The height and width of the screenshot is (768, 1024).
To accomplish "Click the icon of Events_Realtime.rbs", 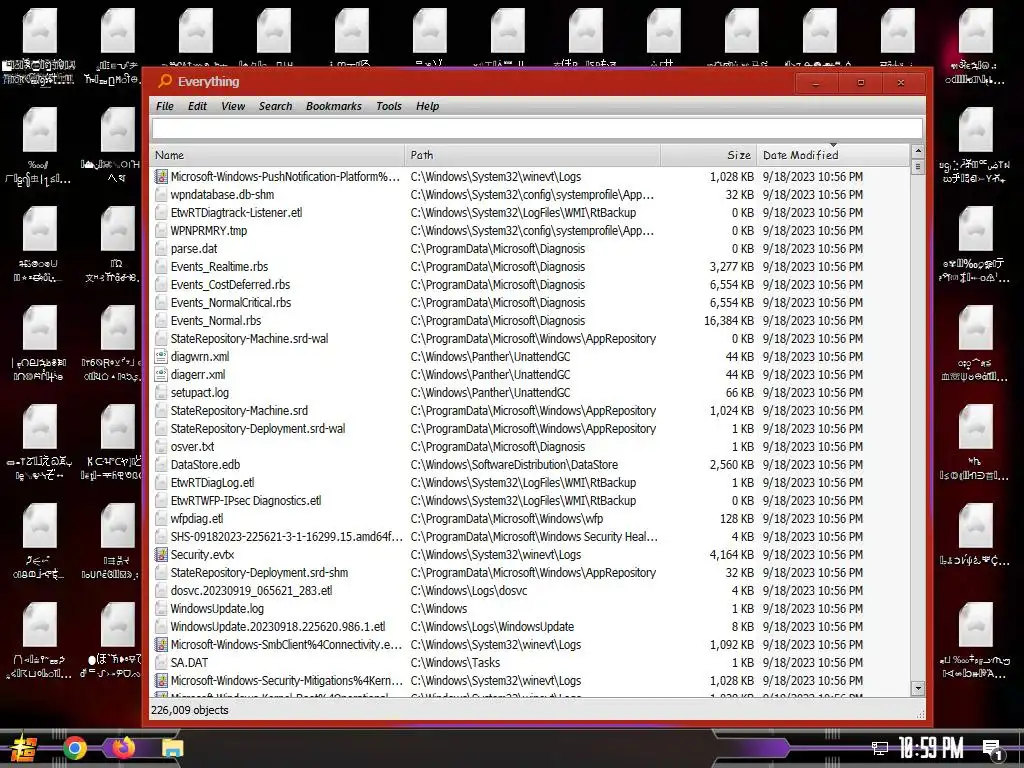I will pos(161,266).
